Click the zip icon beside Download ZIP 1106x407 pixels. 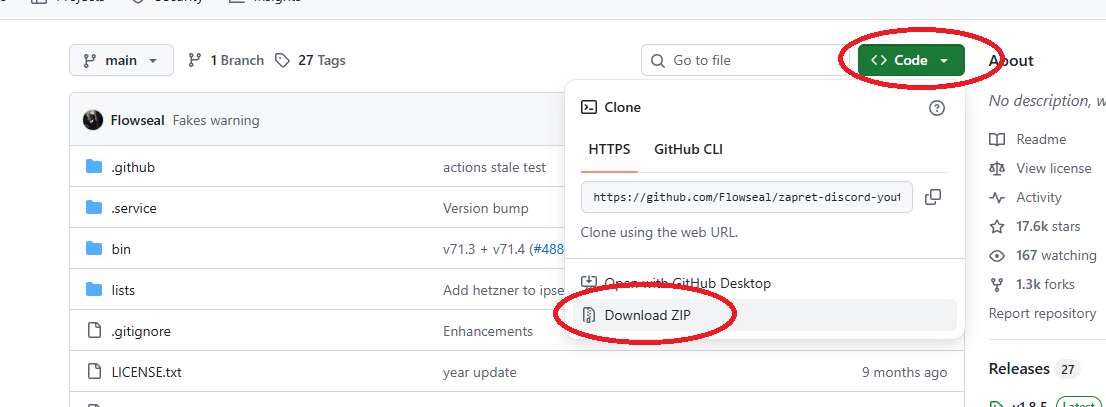(589, 315)
